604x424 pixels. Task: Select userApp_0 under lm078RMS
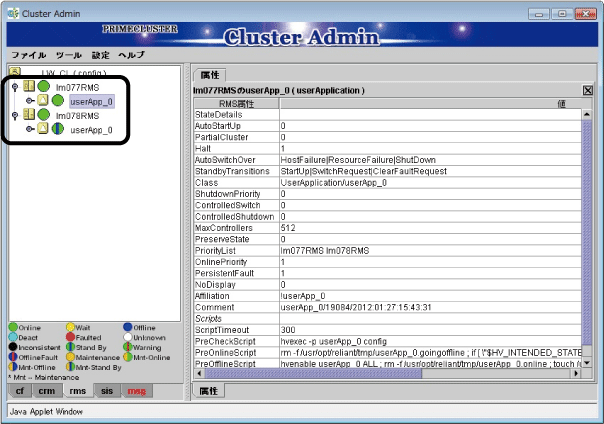[x=91, y=130]
